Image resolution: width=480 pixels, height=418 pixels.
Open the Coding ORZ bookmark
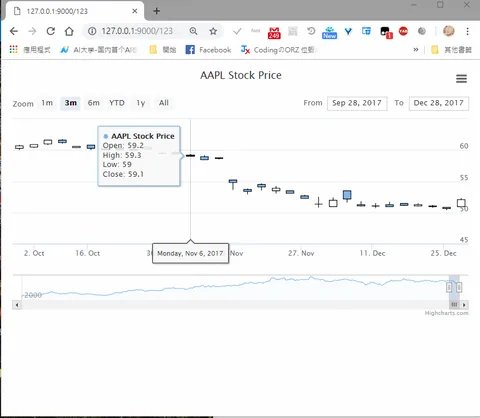279,50
